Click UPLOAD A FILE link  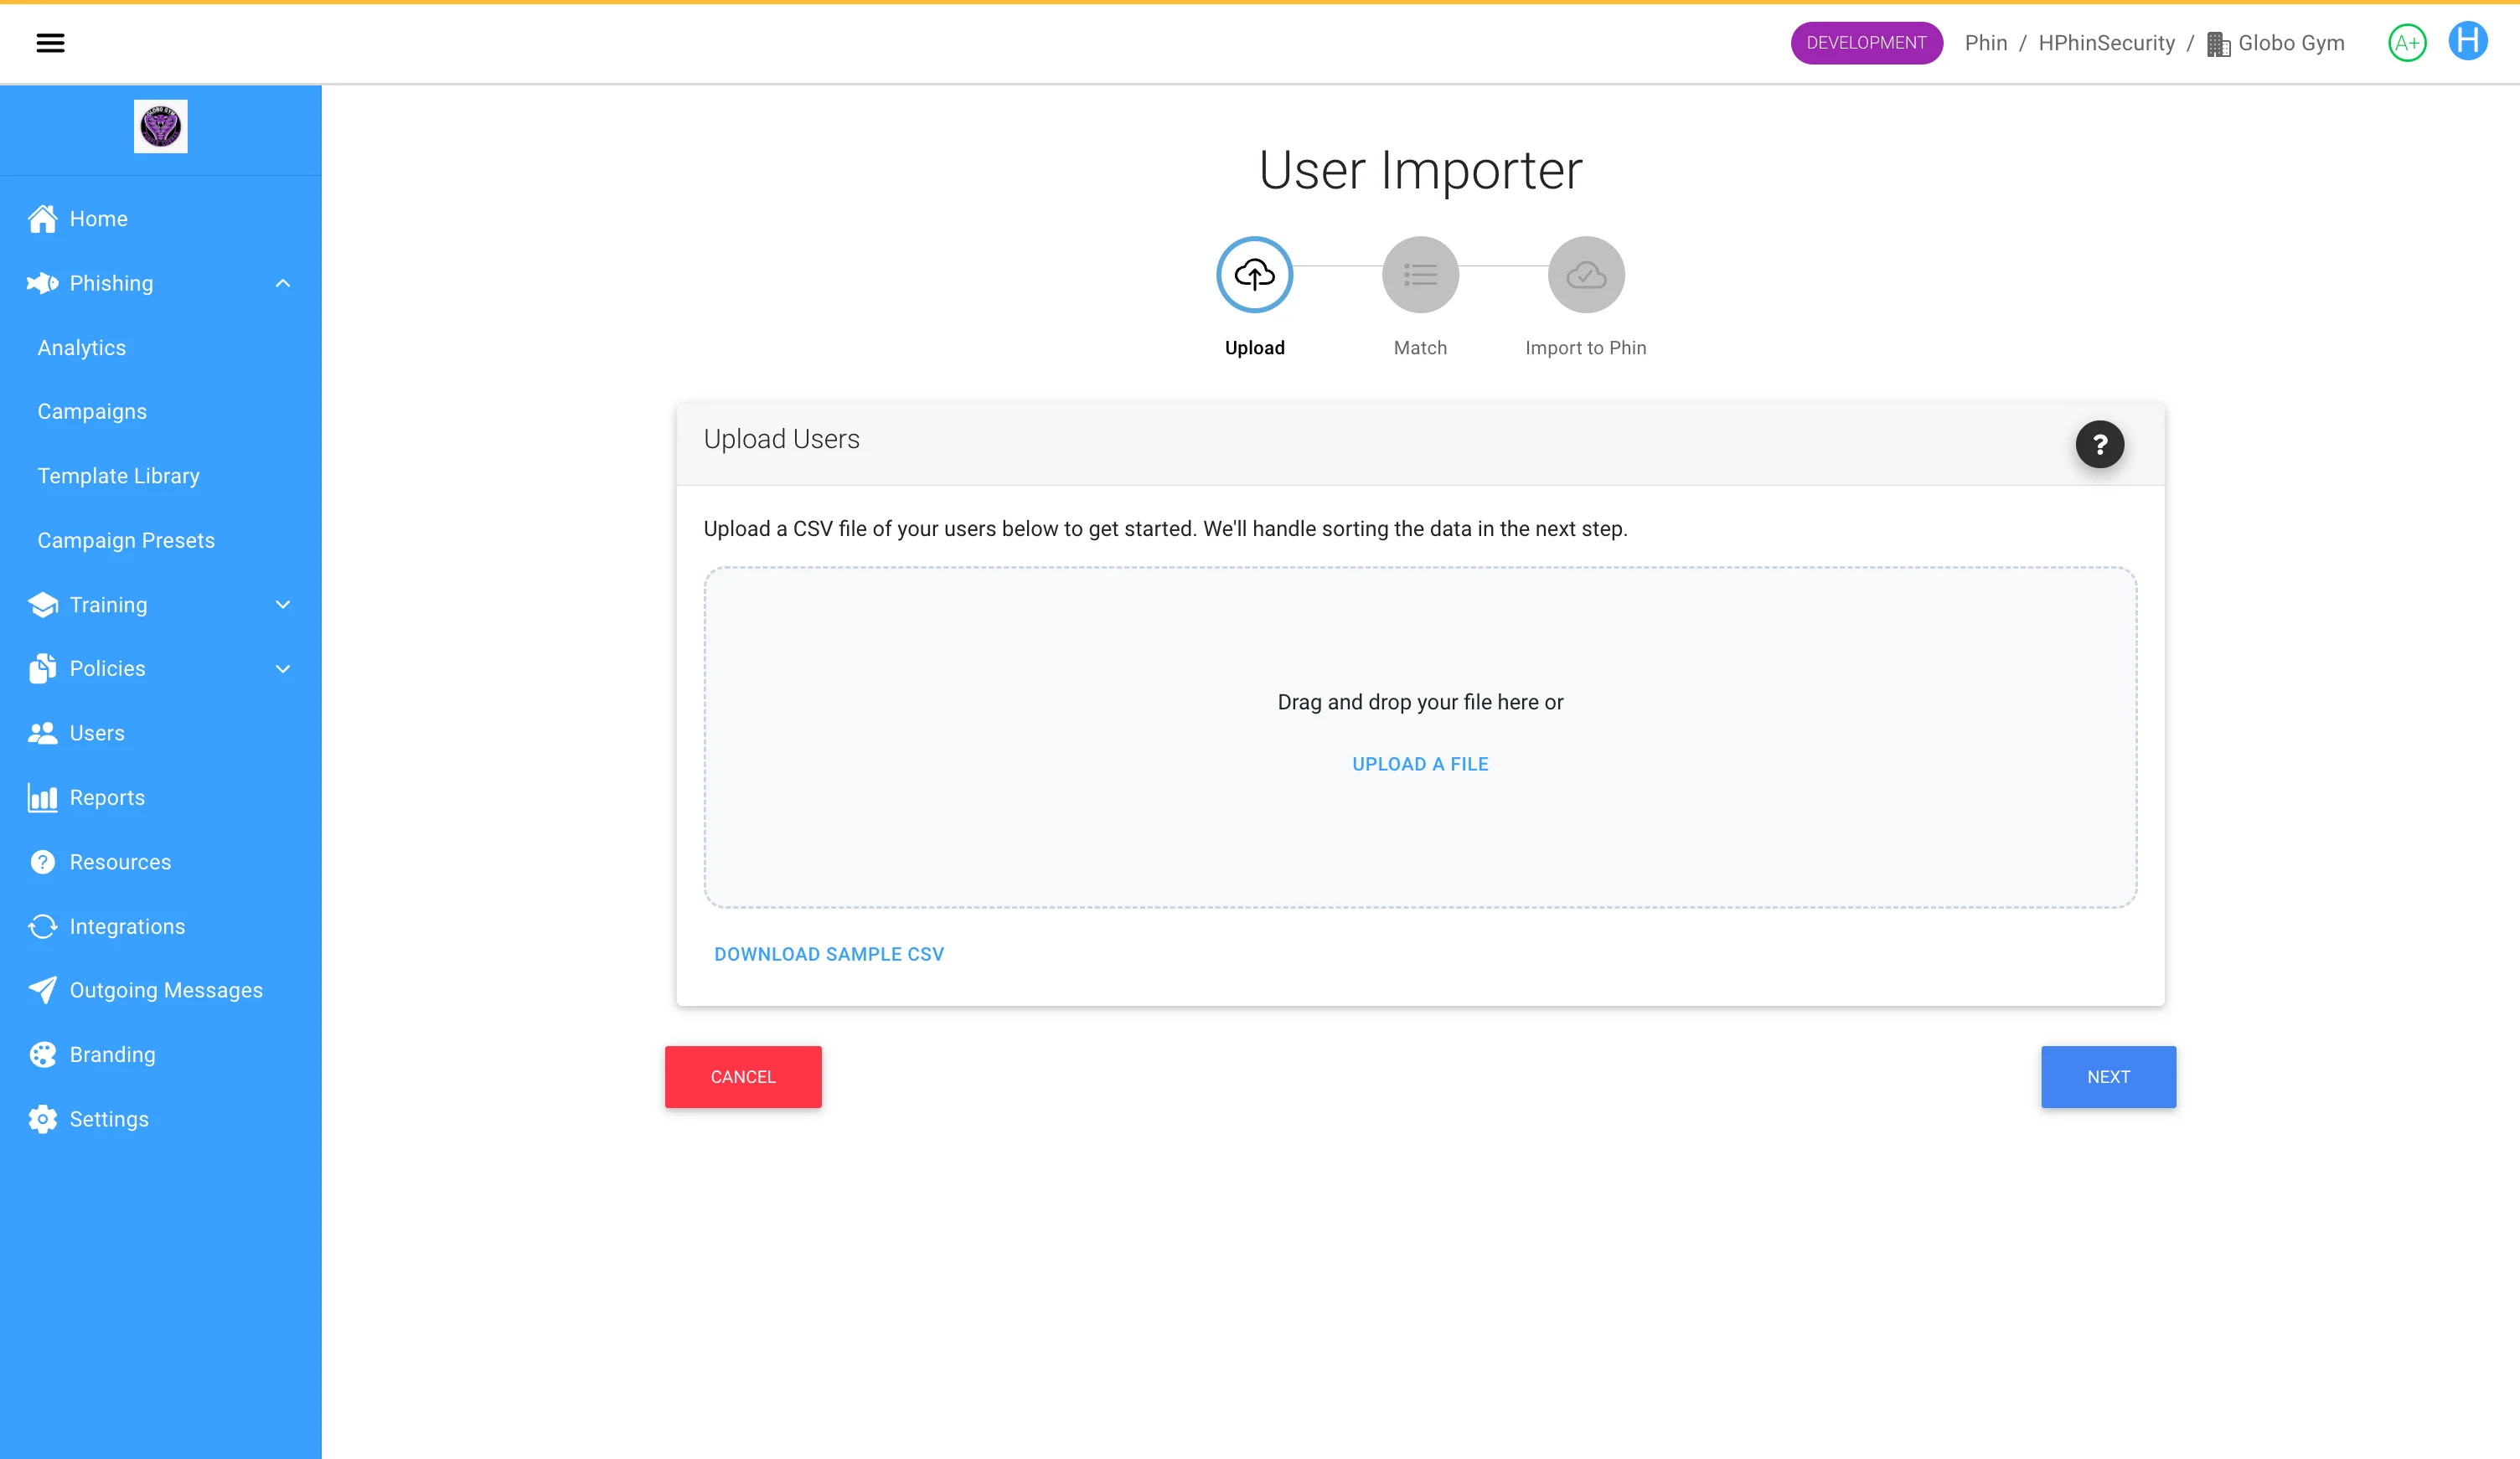1420,764
